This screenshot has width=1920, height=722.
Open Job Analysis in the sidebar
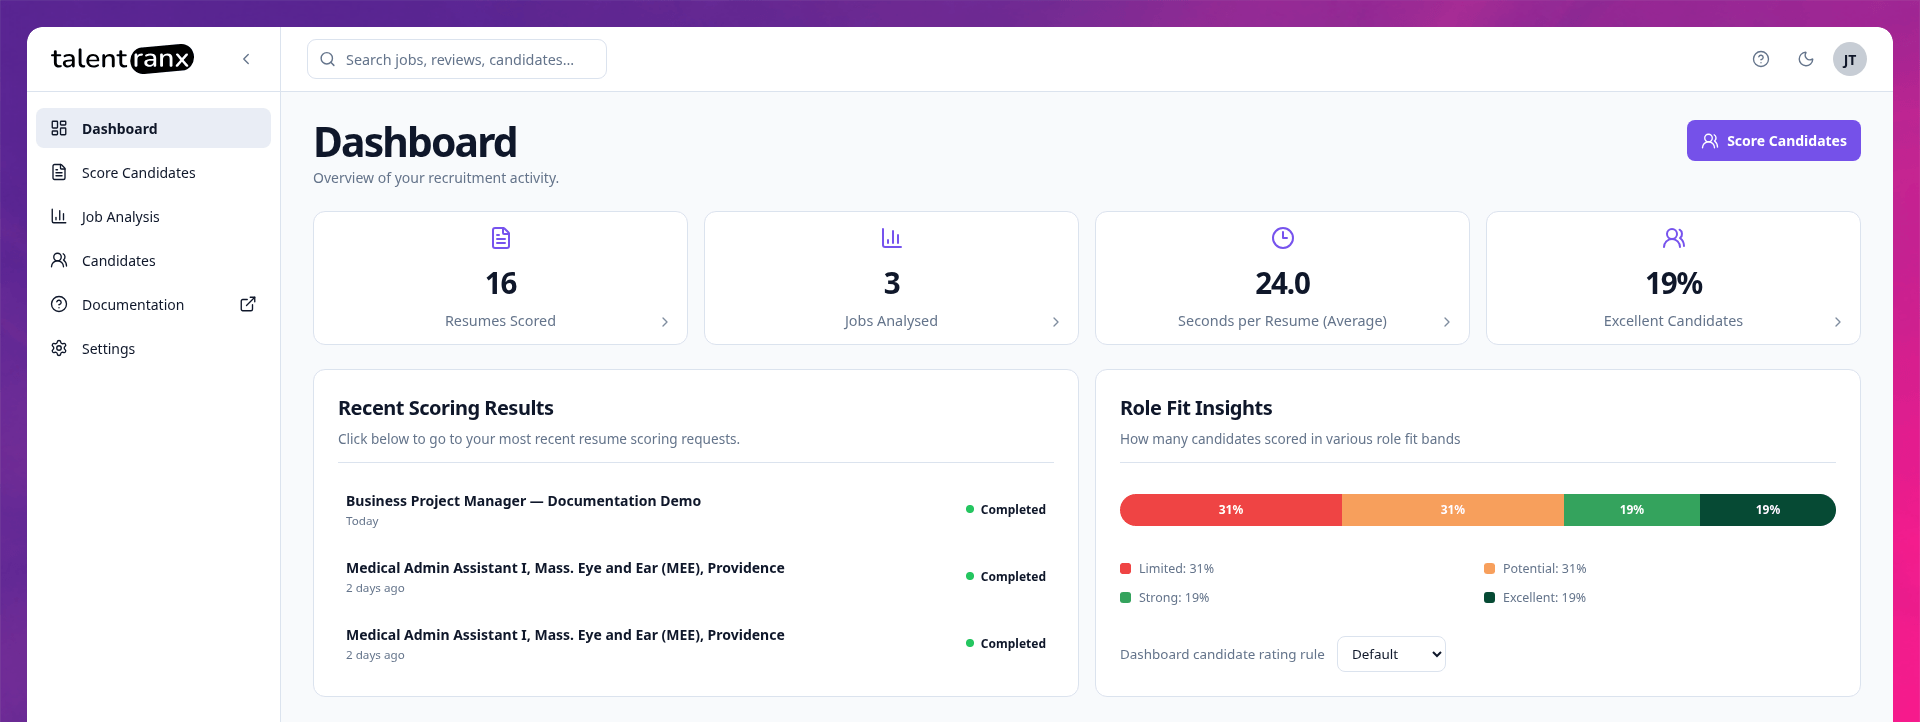coord(153,216)
